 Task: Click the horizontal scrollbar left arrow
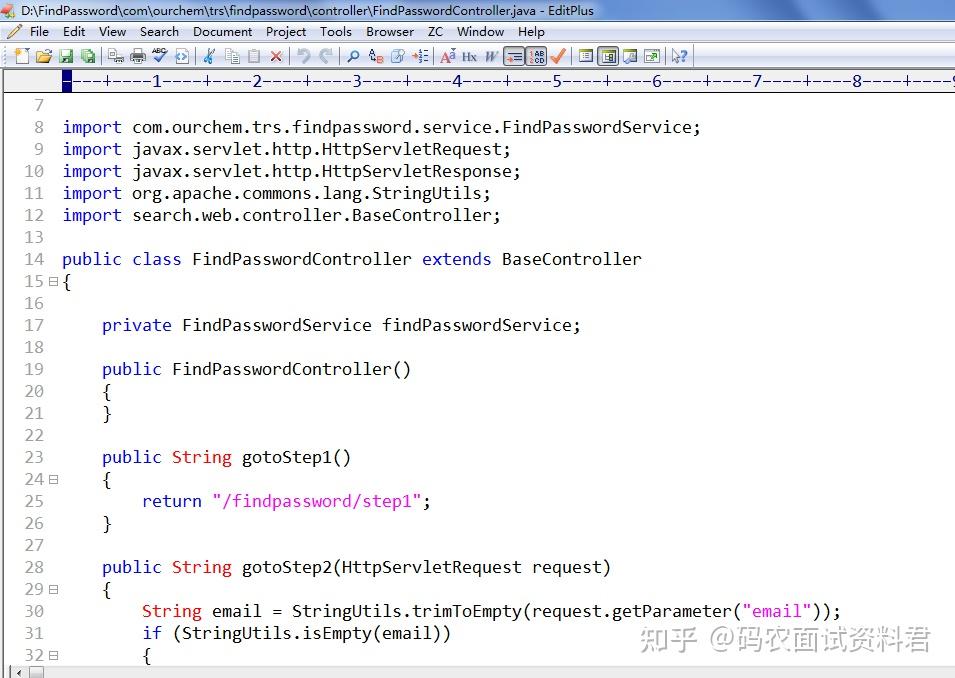19,673
